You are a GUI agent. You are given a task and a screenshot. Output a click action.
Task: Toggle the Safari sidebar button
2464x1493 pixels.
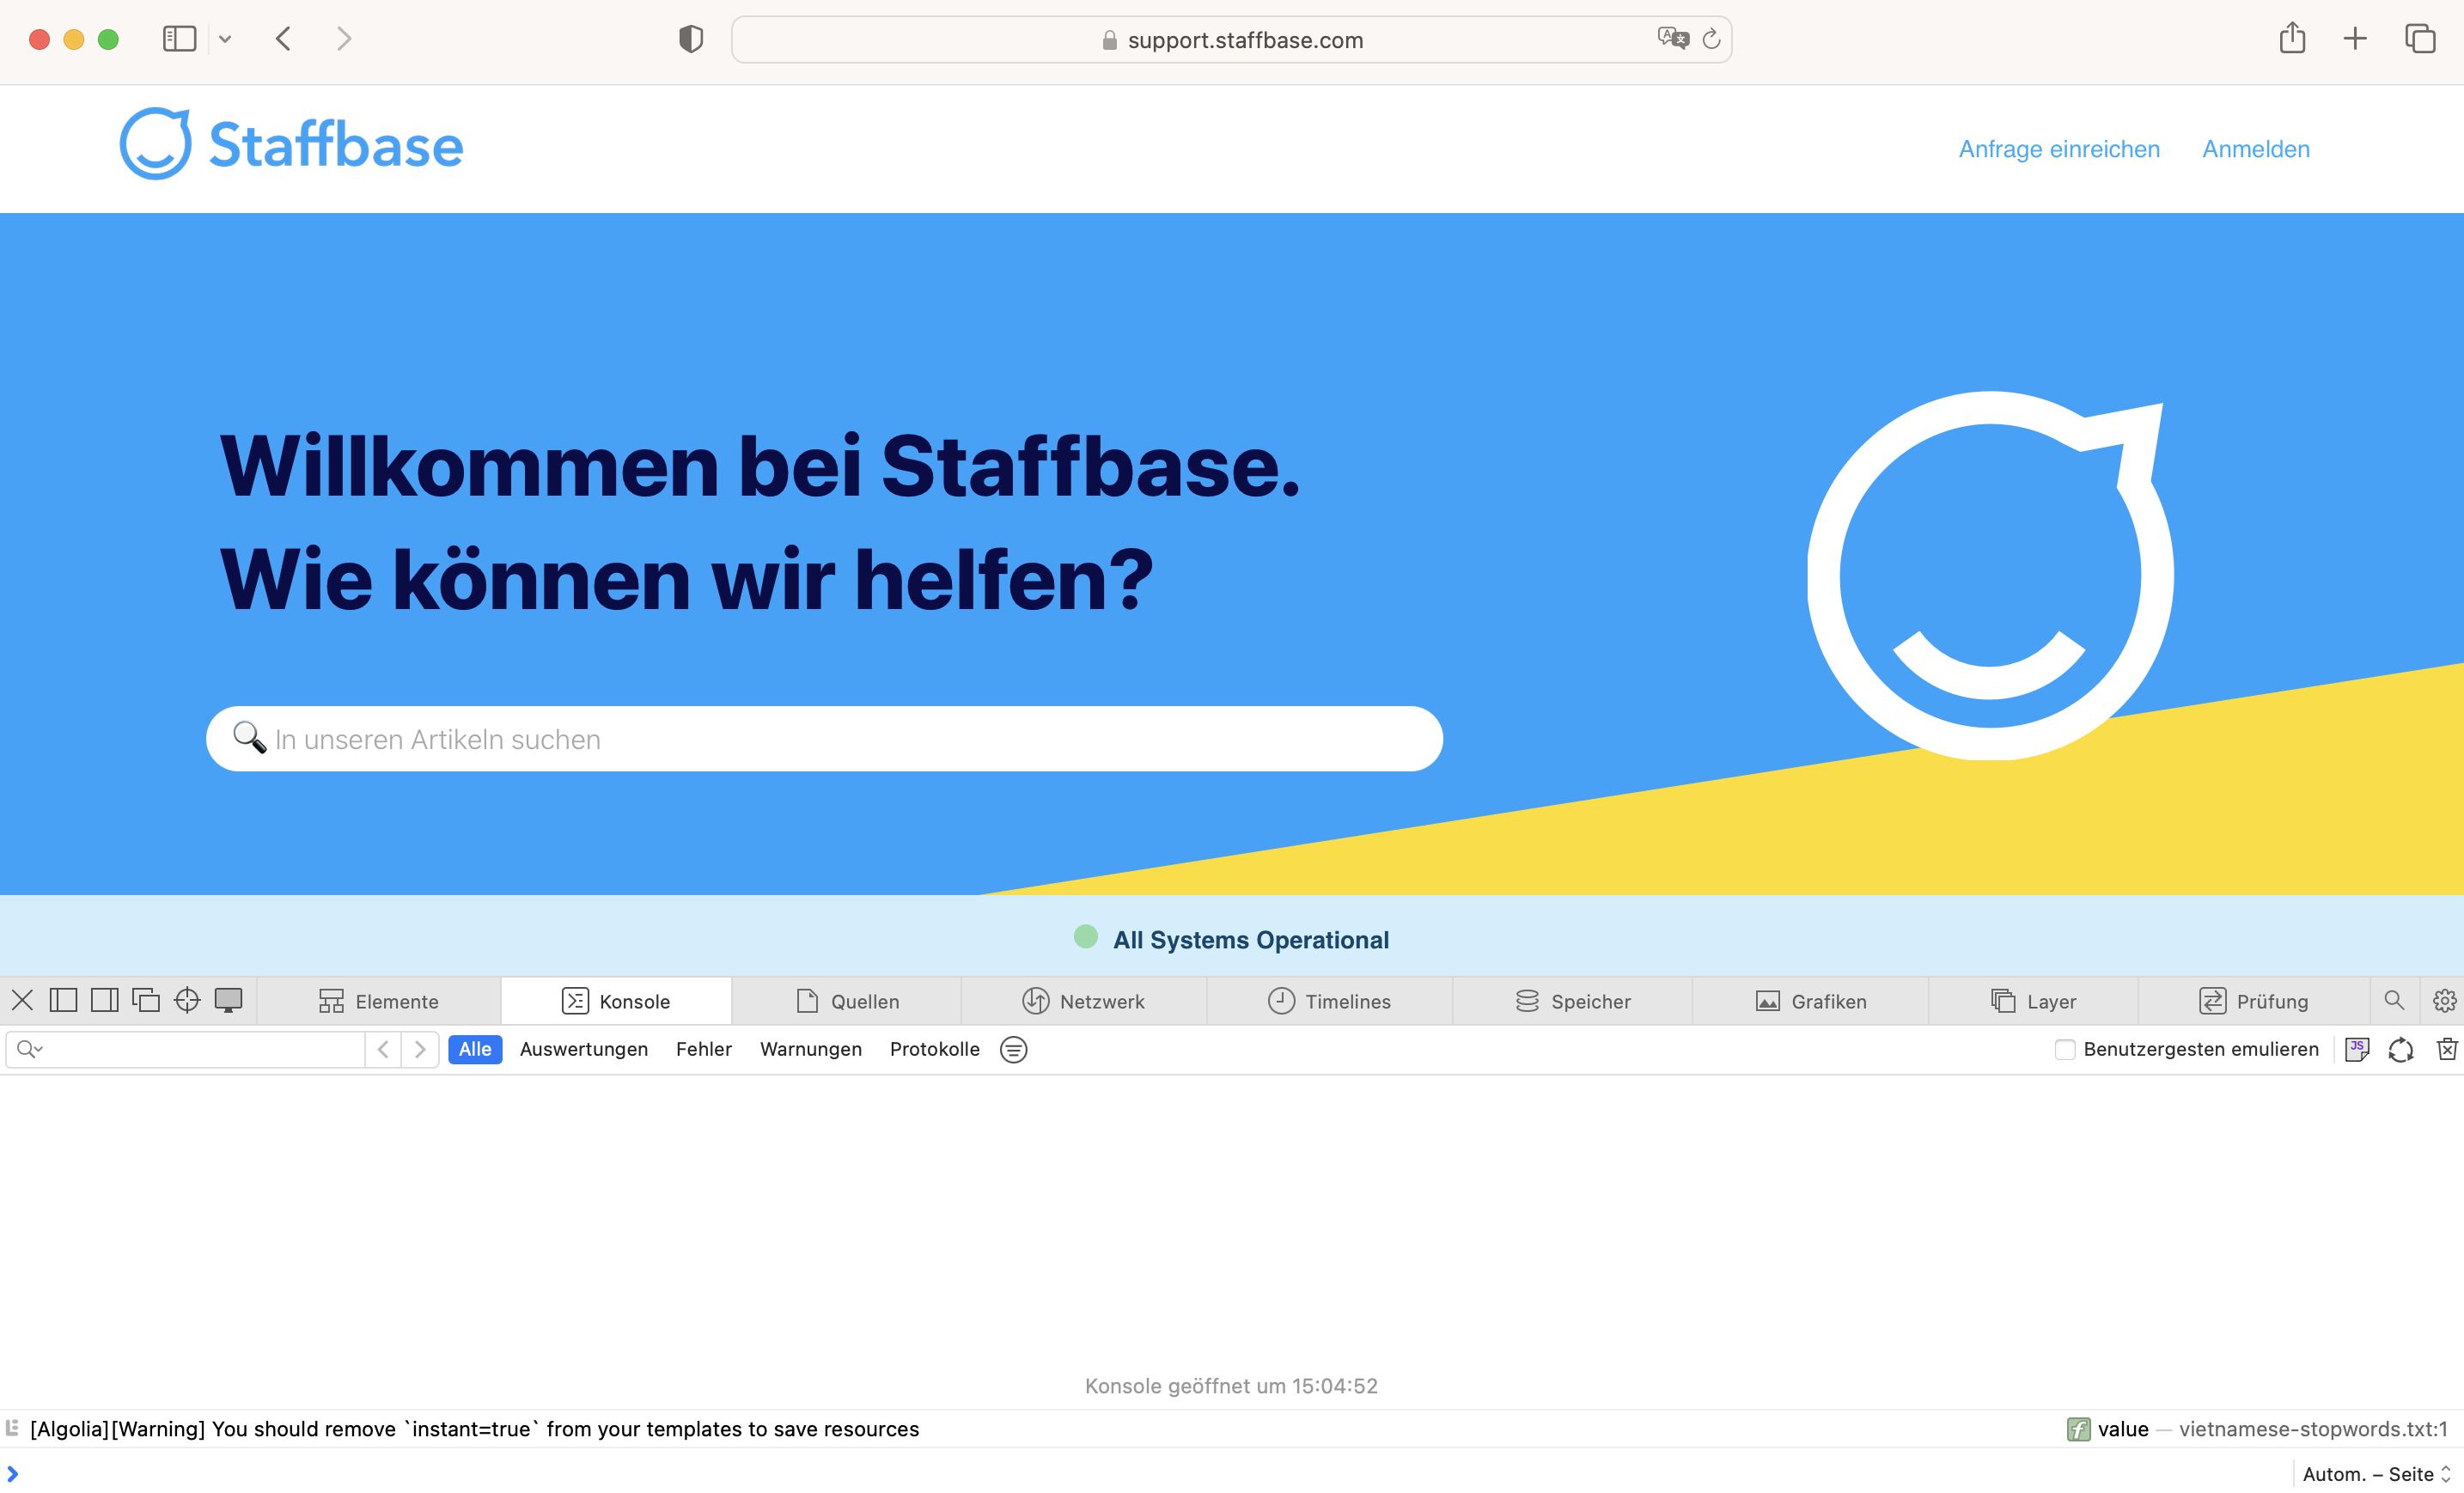coord(179,39)
